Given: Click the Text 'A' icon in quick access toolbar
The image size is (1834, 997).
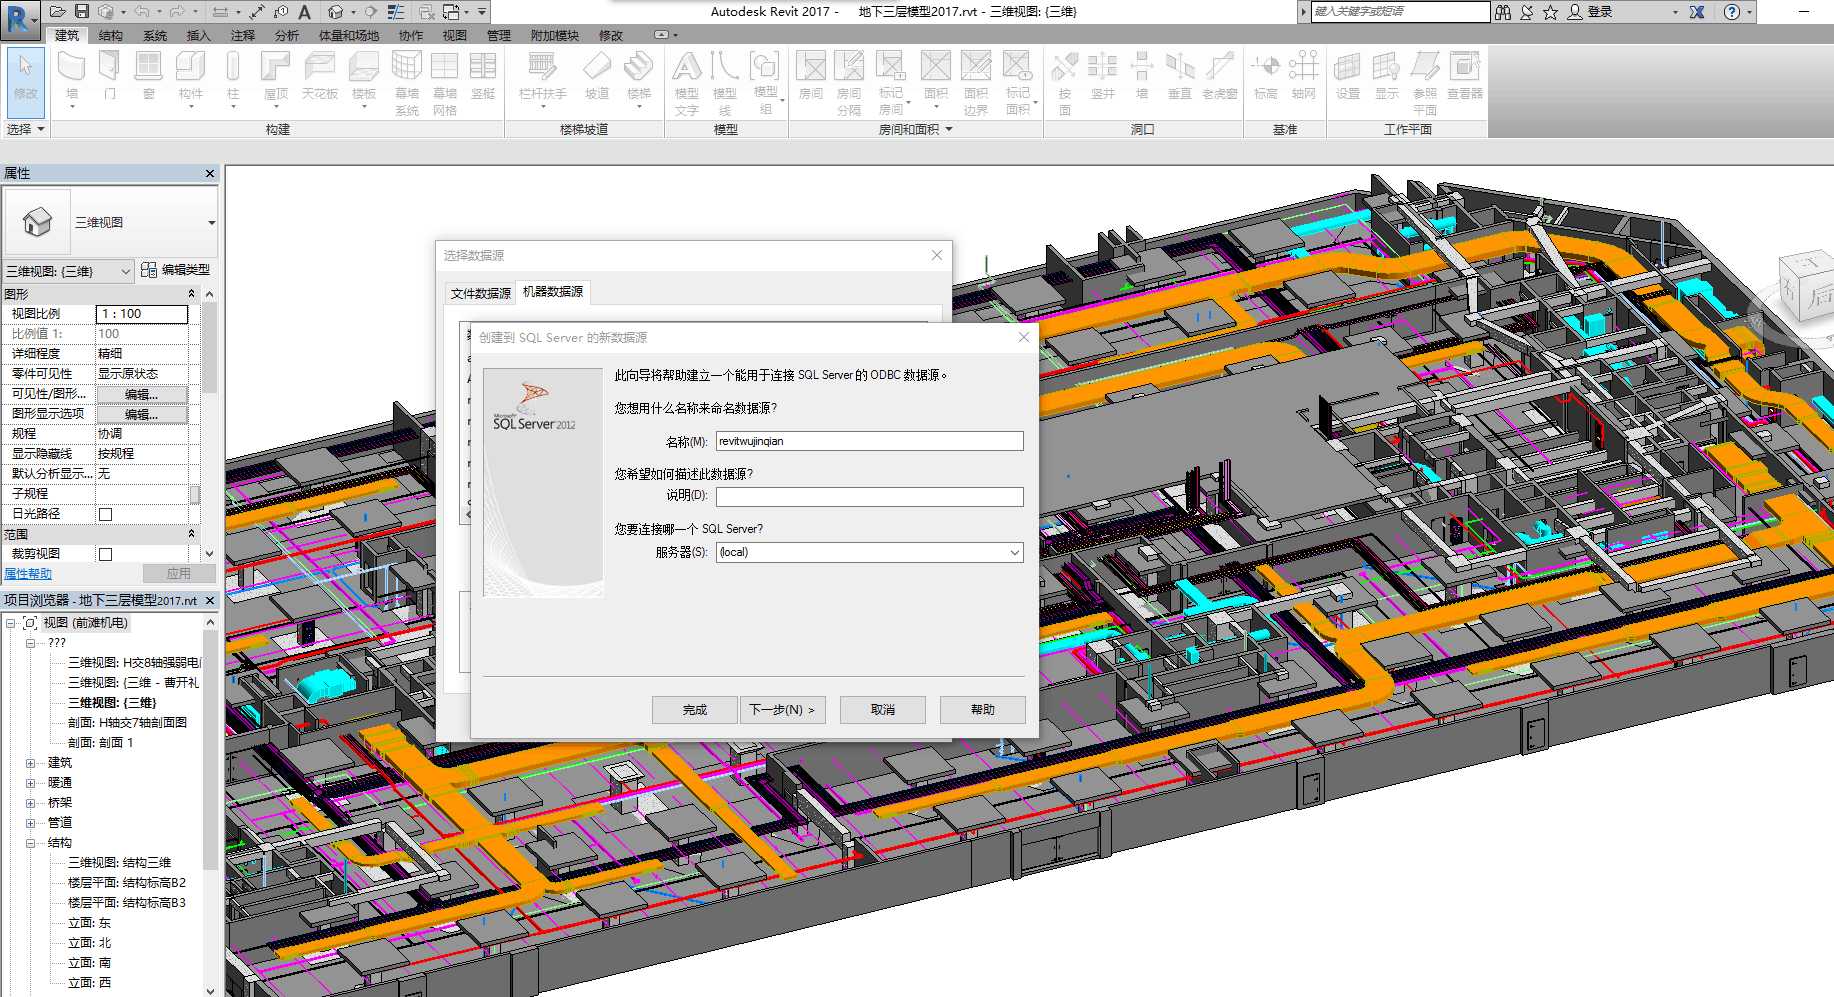Looking at the screenshot, I should (x=305, y=12).
